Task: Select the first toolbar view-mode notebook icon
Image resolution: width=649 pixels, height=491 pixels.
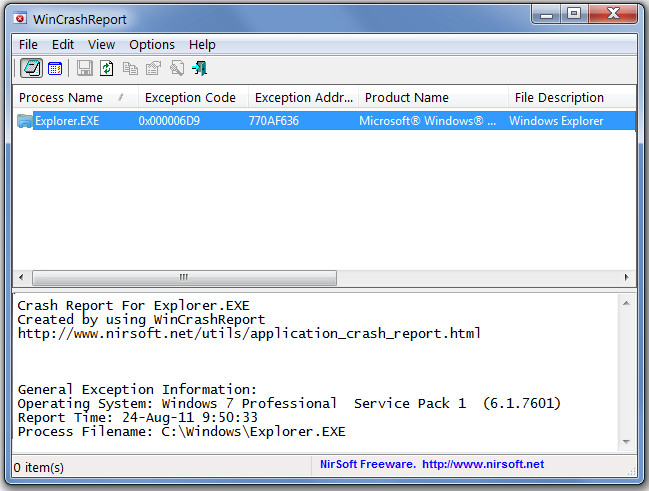Action: click(x=31, y=68)
